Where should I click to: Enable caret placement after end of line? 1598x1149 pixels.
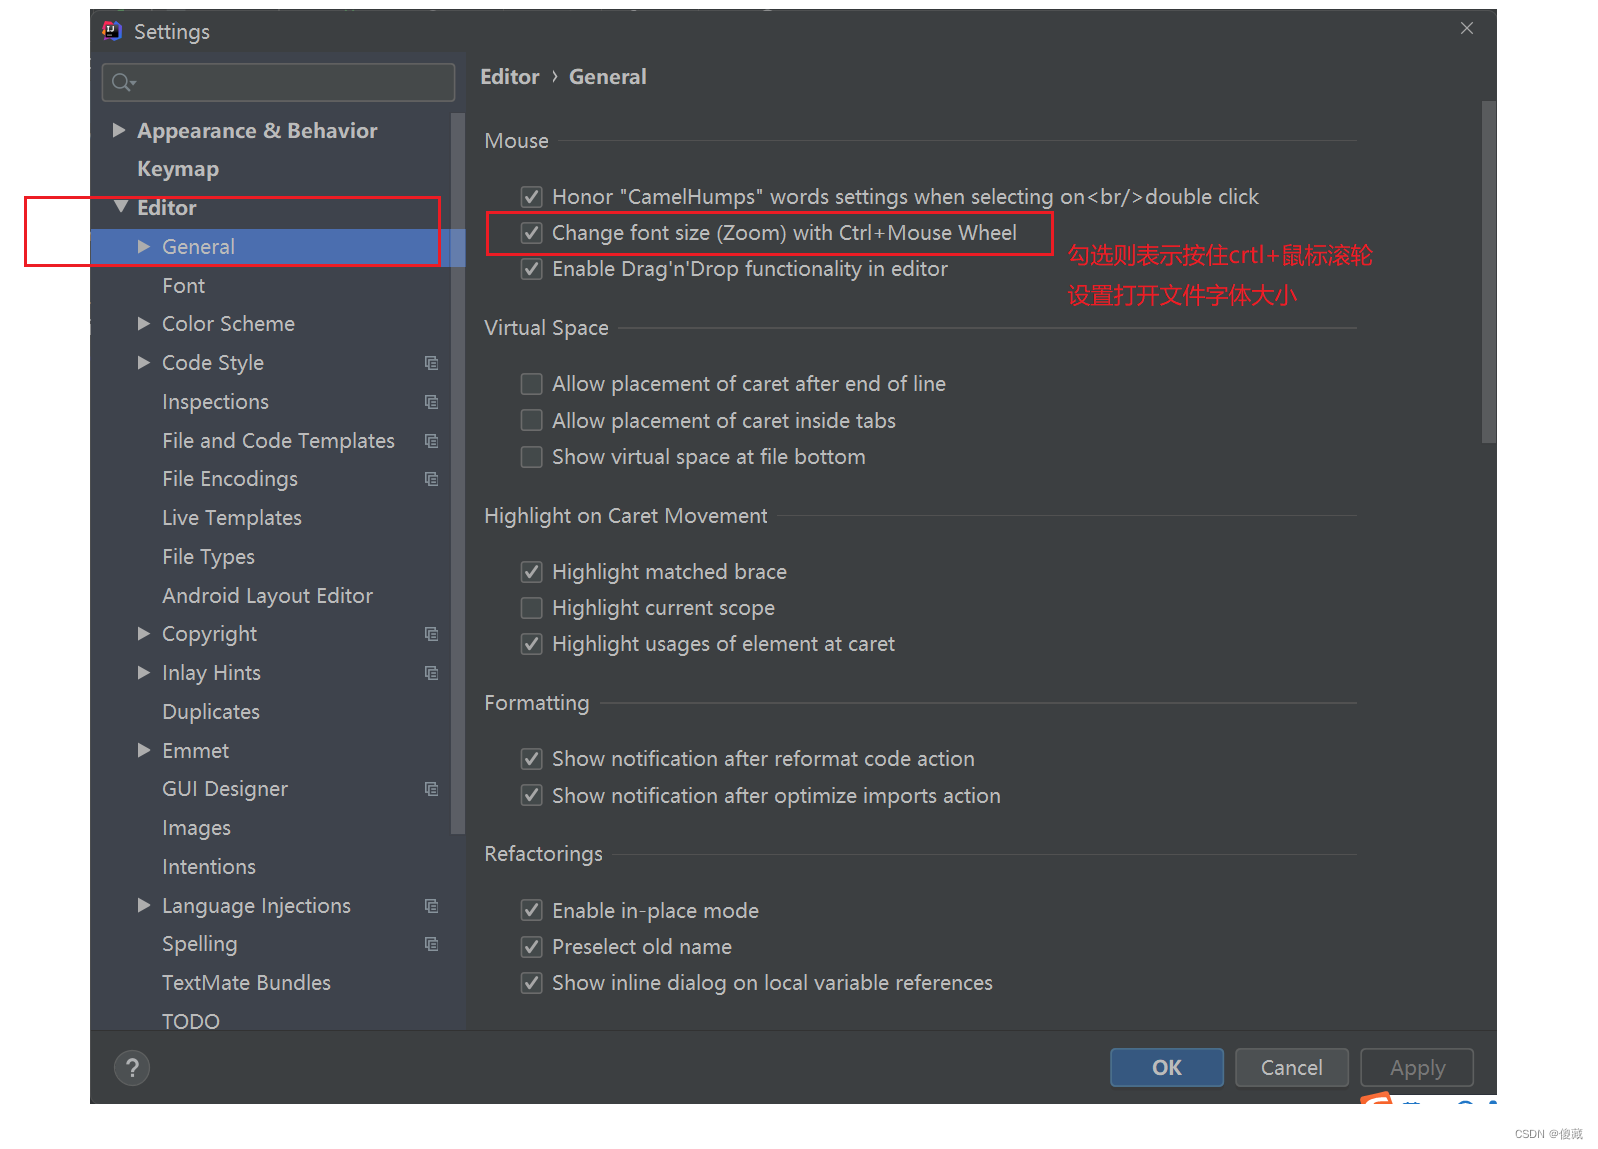[532, 384]
